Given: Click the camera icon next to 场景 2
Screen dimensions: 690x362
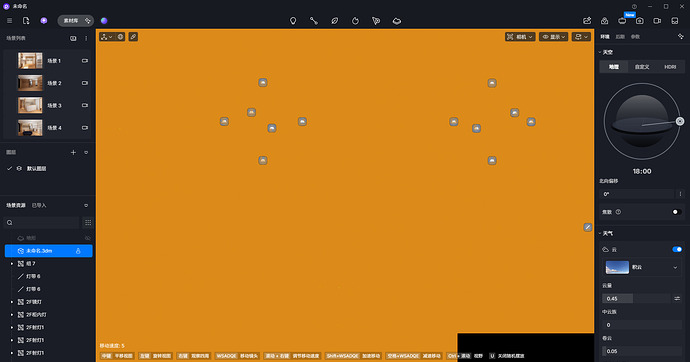Looking at the screenshot, I should pos(84,83).
